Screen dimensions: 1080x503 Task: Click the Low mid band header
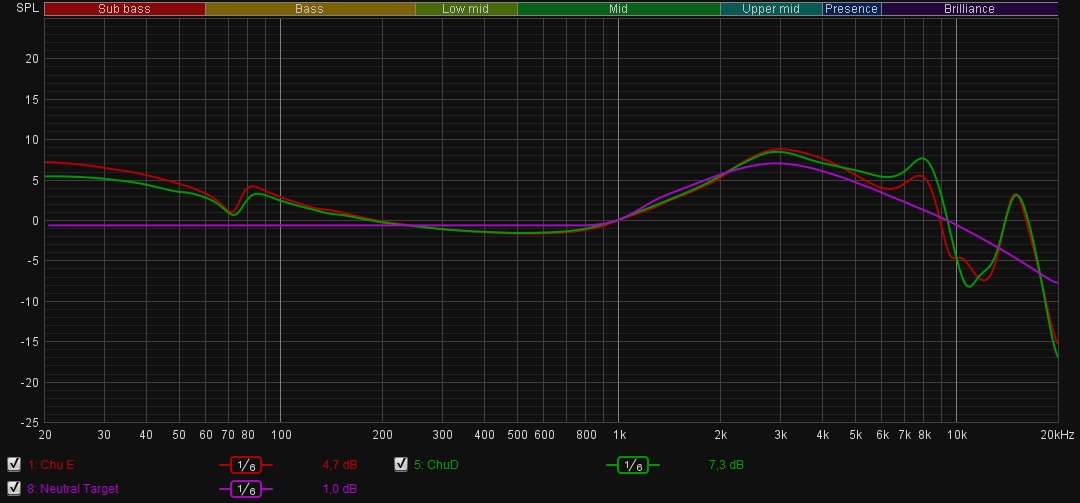466,9
